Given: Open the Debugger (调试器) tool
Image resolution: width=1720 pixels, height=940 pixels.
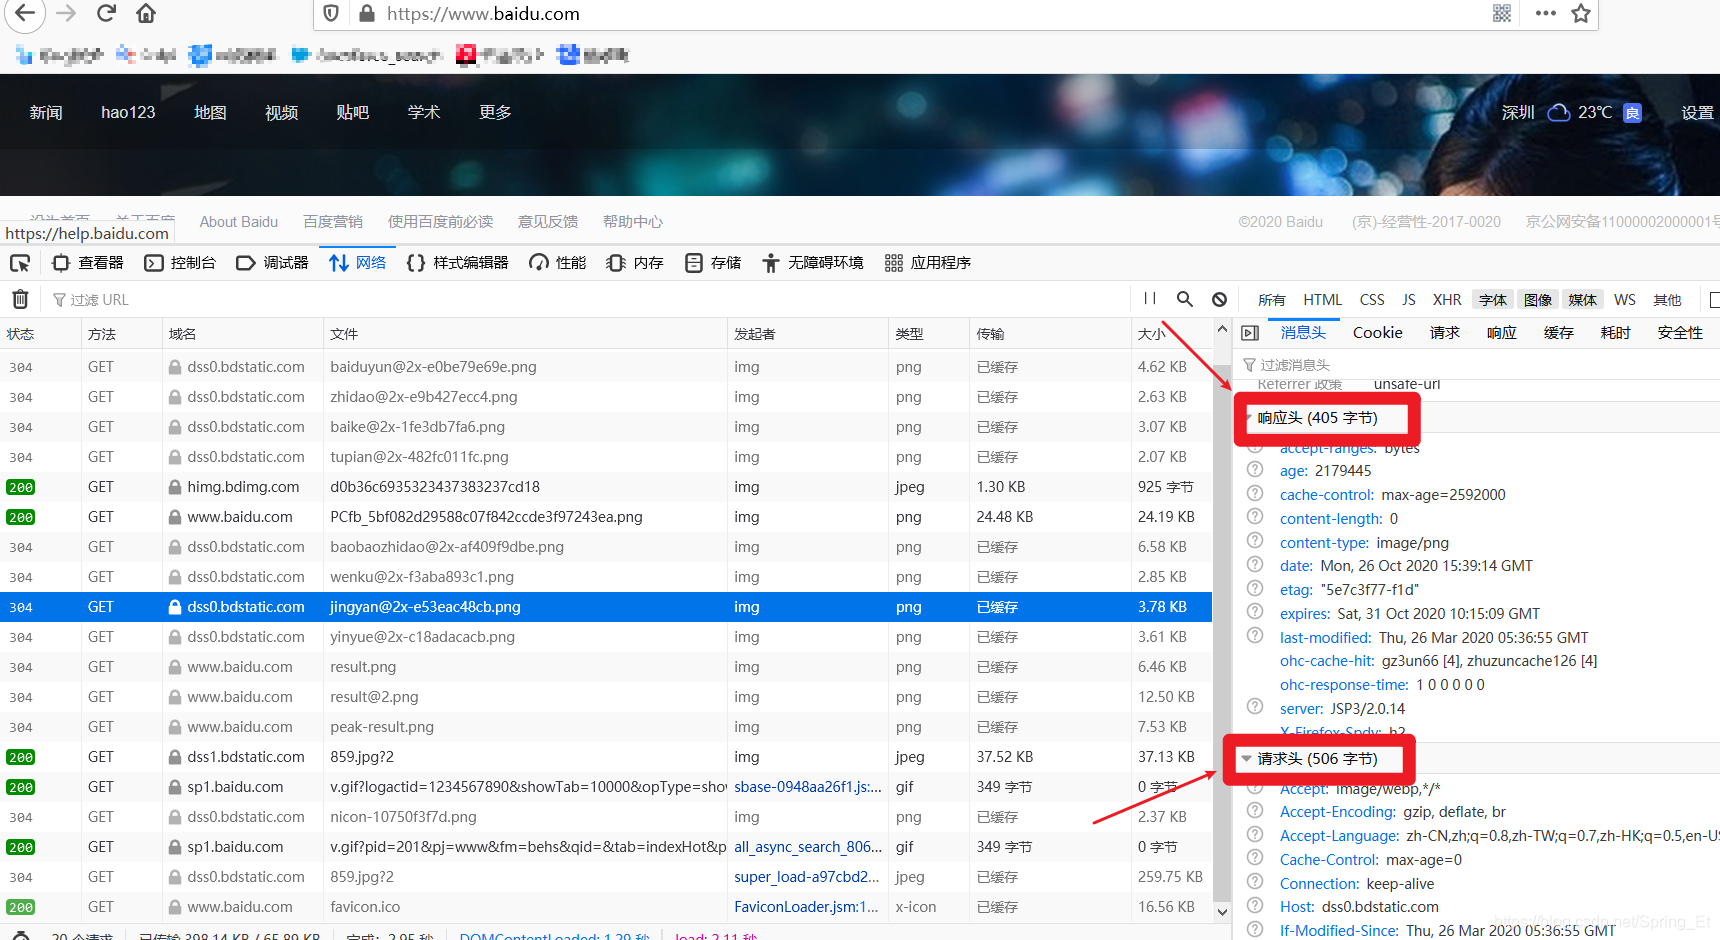Looking at the screenshot, I should pyautogui.click(x=272, y=263).
